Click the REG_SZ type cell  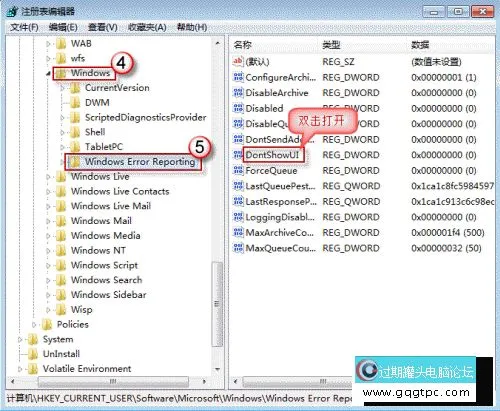click(338, 62)
